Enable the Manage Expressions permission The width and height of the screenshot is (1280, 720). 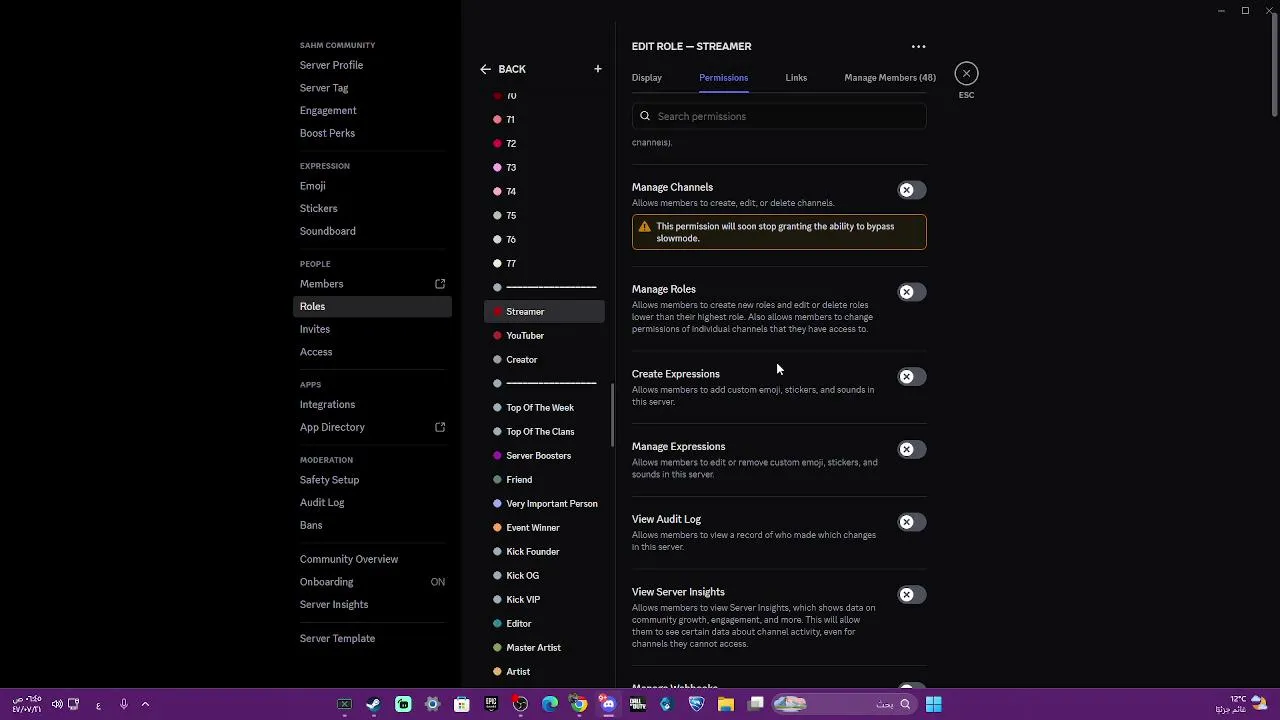pyautogui.click(x=911, y=449)
